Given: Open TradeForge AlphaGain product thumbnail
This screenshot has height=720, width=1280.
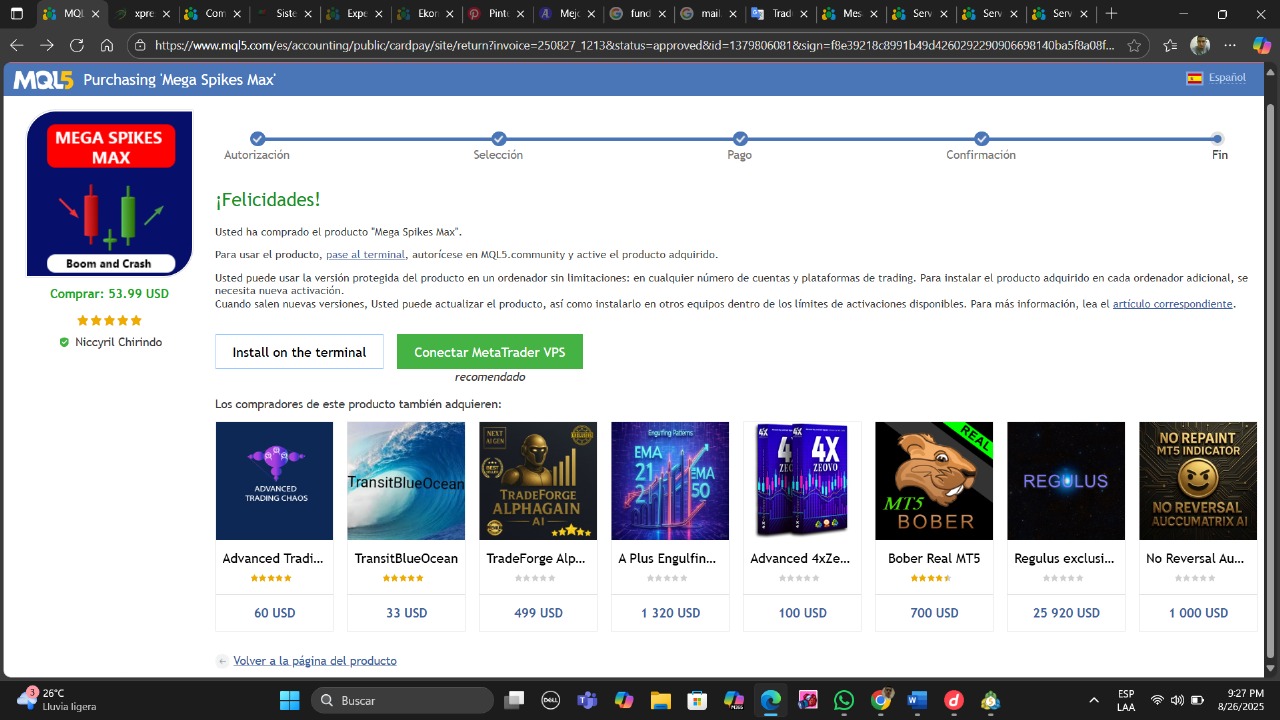Looking at the screenshot, I should (538, 481).
